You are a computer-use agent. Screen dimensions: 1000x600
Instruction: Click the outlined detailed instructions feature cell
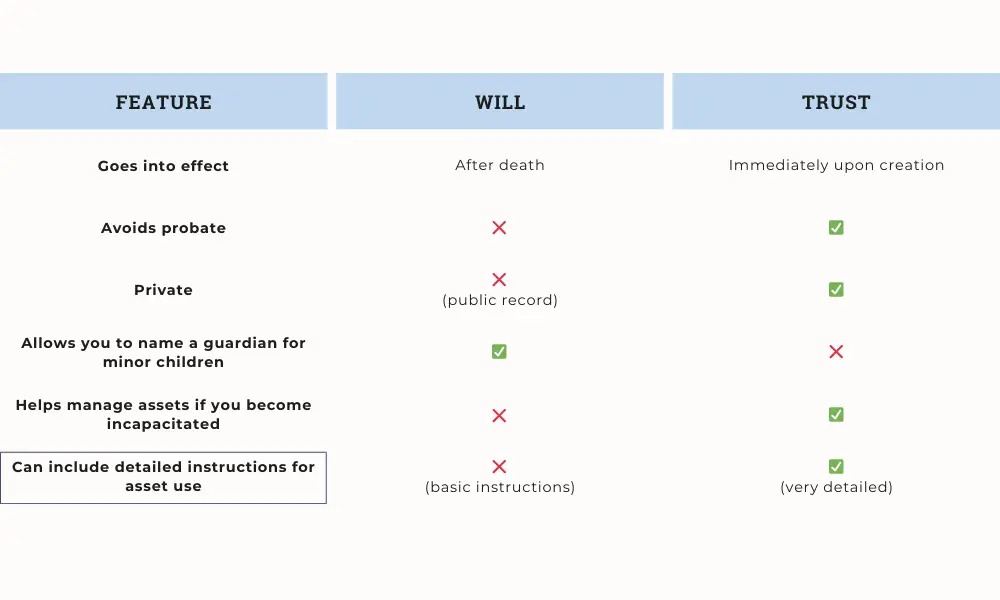tap(163, 477)
